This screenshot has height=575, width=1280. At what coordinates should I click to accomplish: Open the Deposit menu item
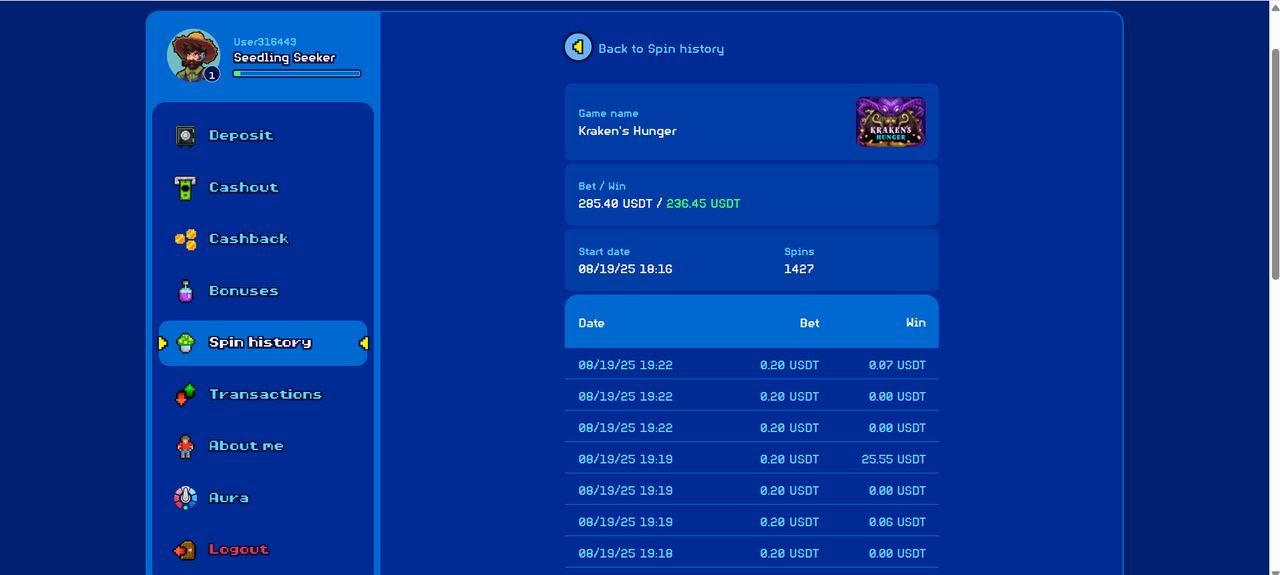tap(263, 135)
